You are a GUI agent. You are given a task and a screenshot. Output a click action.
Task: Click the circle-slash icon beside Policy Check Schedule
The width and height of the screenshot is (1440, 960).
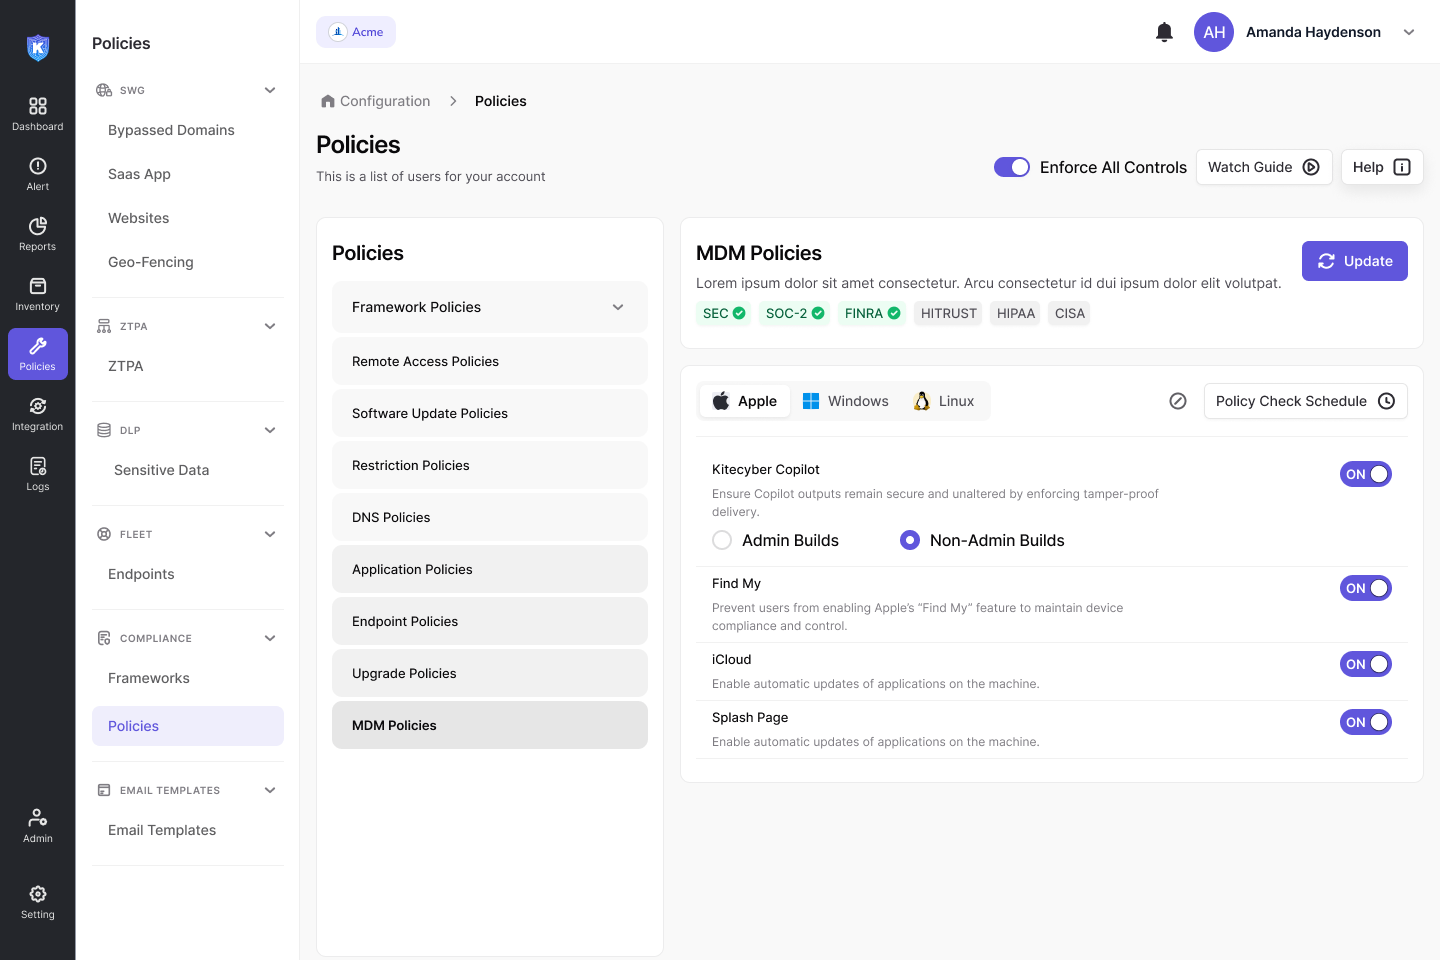1178,401
